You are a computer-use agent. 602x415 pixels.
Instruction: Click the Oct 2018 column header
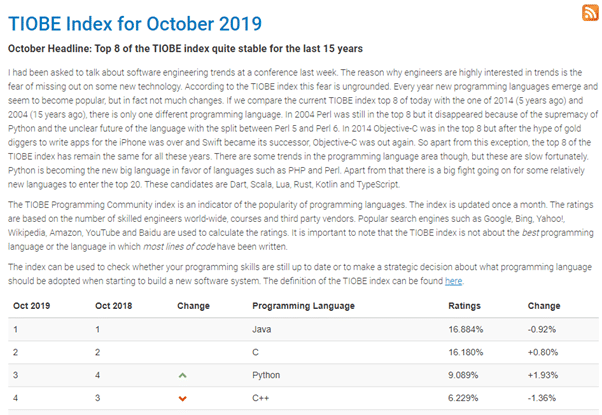(x=114, y=306)
